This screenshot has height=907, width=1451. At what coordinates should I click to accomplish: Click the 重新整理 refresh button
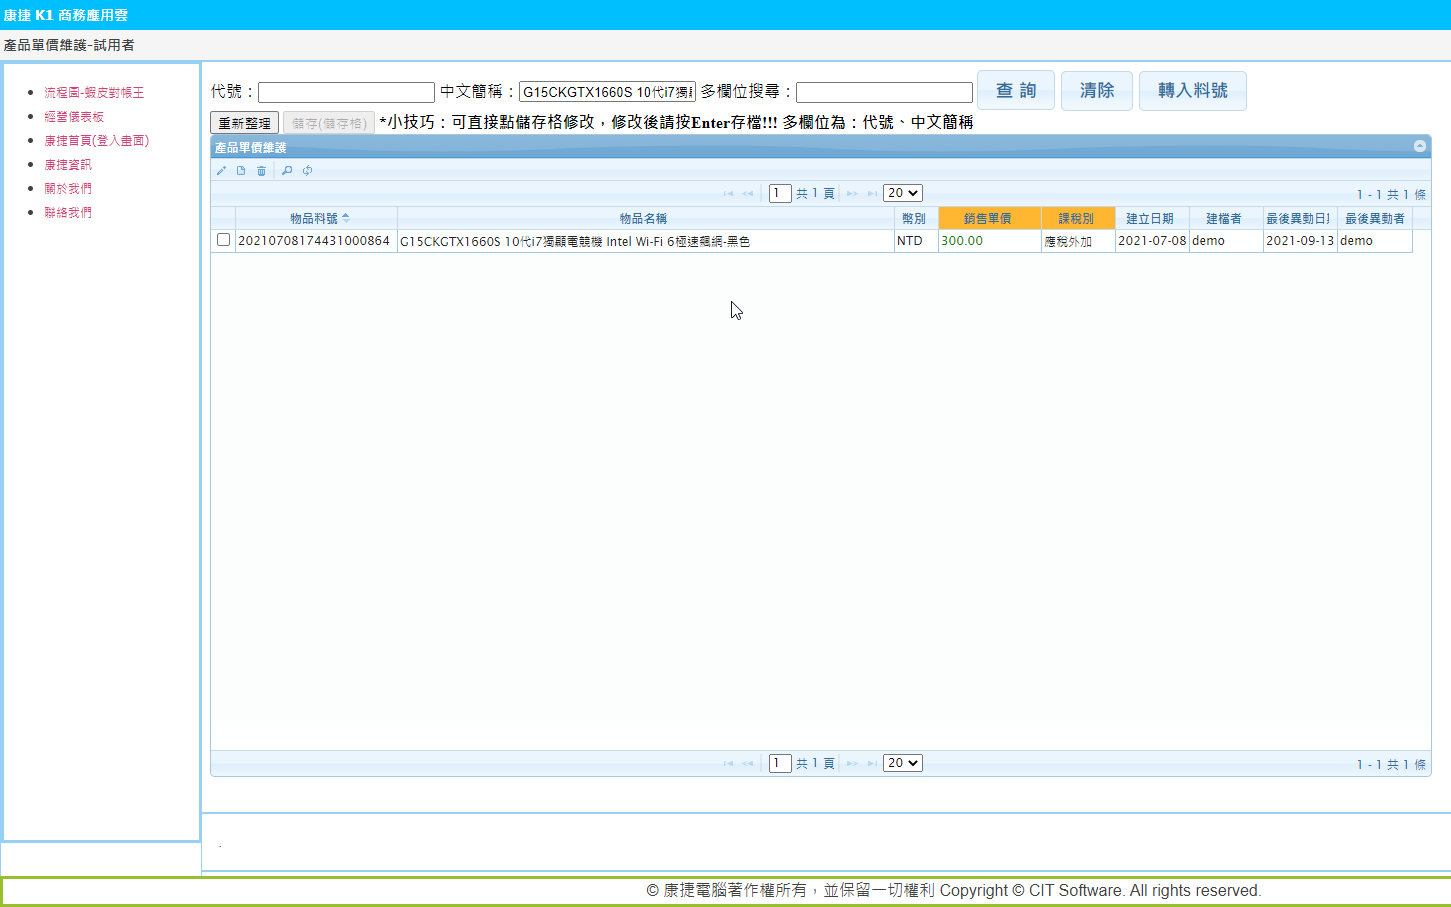pyautogui.click(x=244, y=123)
